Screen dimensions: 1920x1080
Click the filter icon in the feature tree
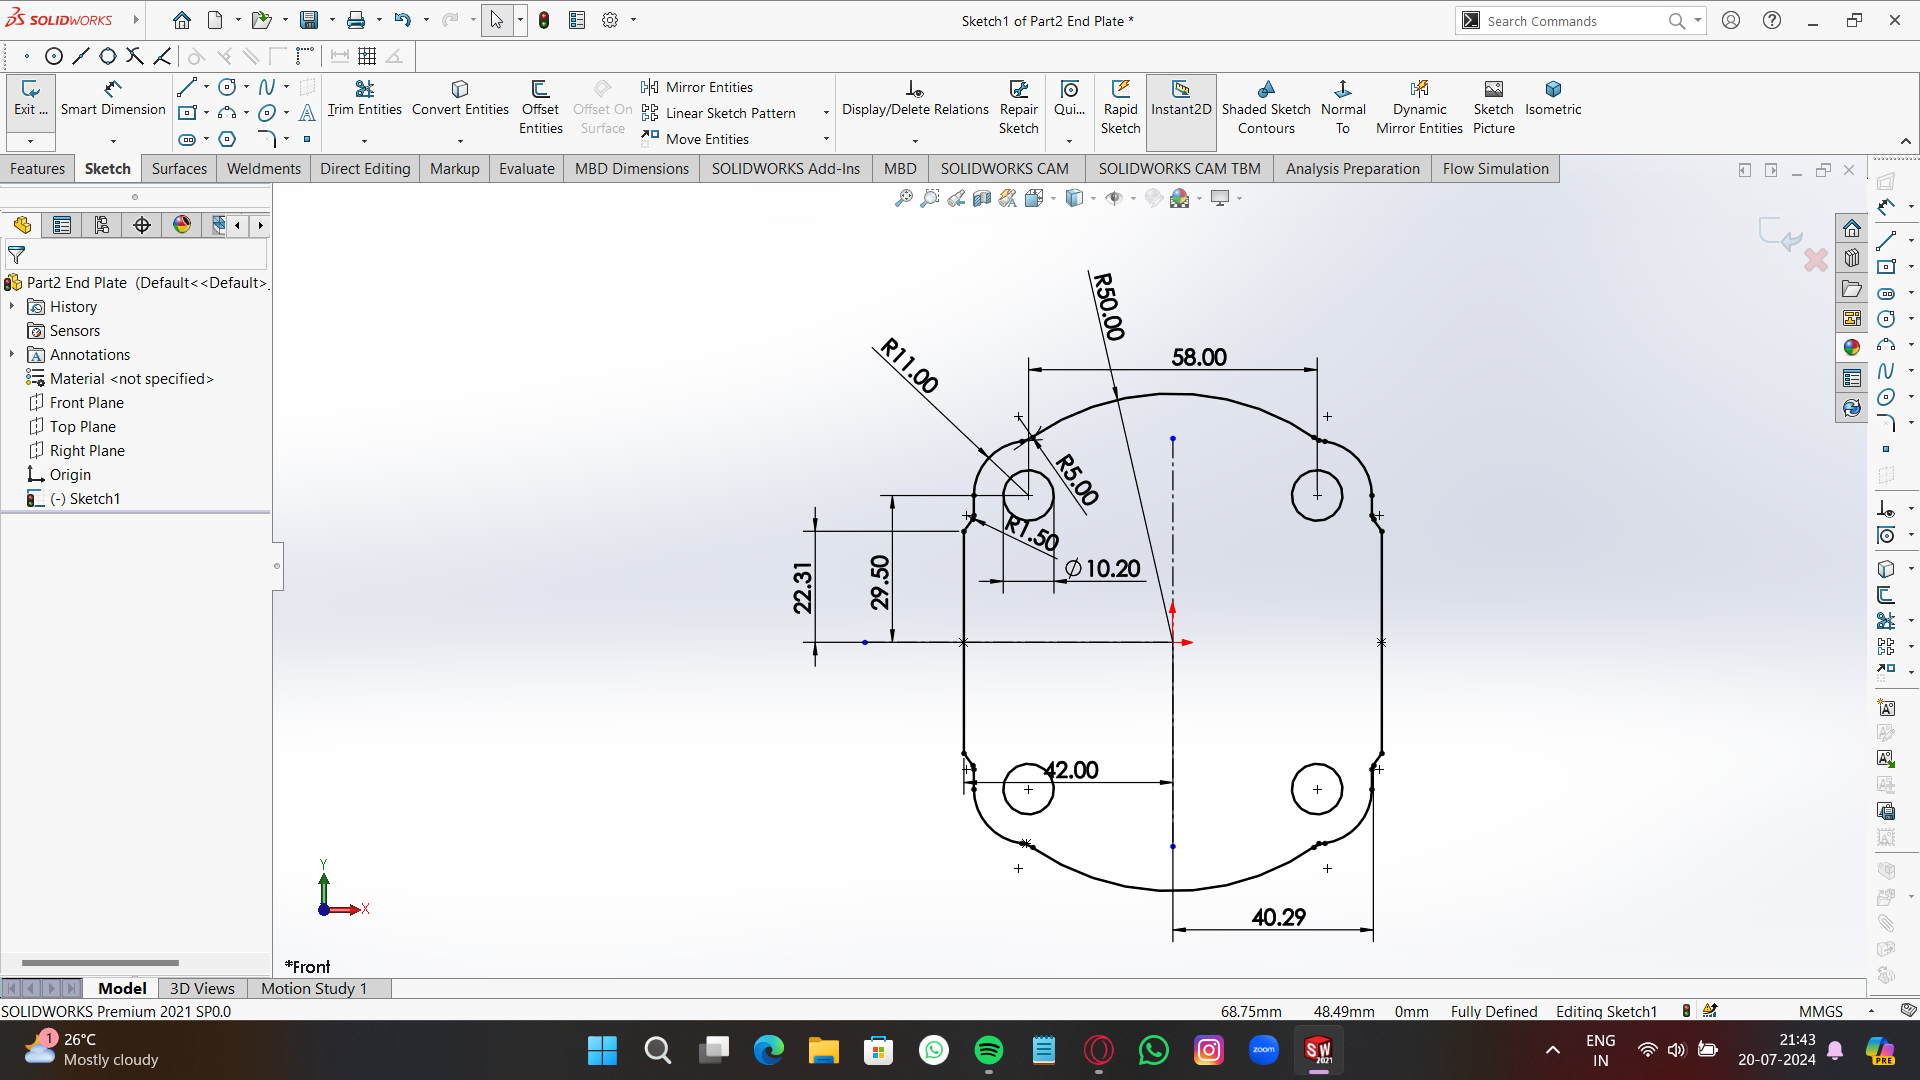pos(16,255)
